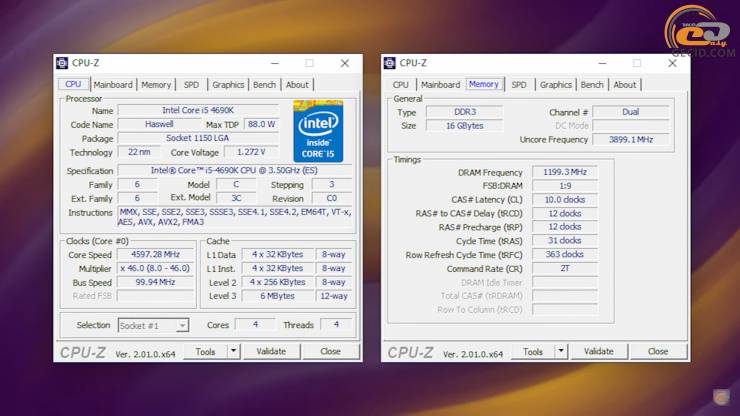
Task: Click the Multiplier value x 46.0
Action: pos(155,268)
